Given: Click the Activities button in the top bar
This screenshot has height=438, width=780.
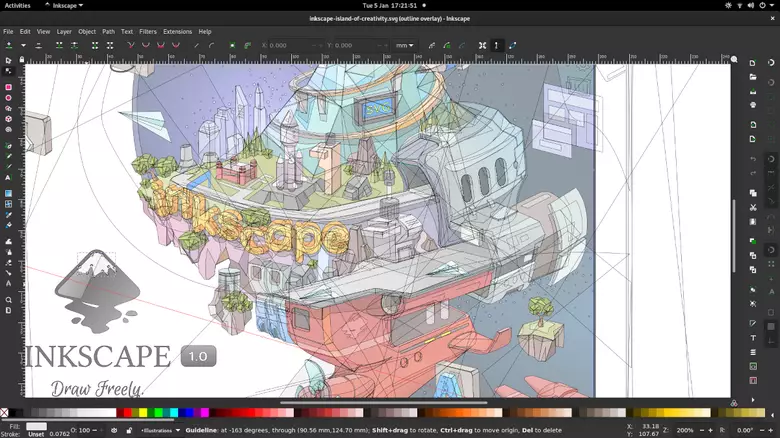Looking at the screenshot, I should (x=17, y=5).
